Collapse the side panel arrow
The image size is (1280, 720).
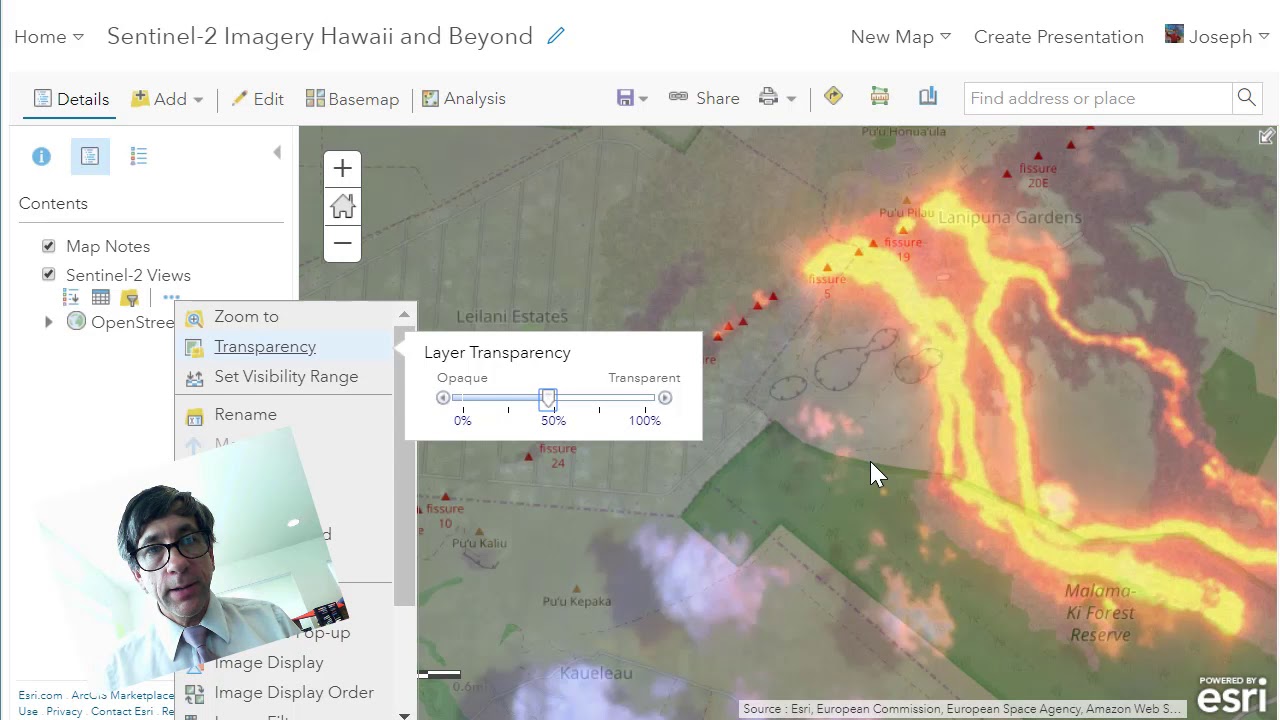point(277,152)
